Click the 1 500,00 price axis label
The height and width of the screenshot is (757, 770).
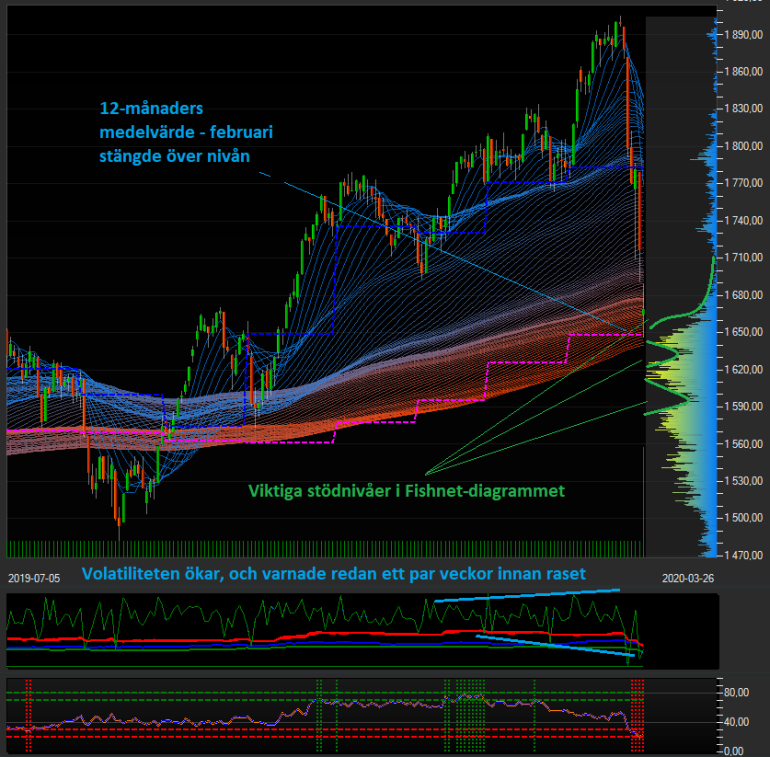pos(743,518)
